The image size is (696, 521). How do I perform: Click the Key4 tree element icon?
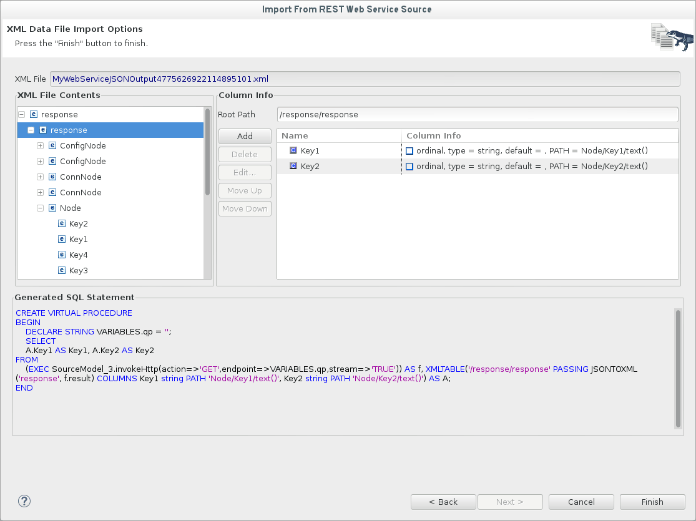[x=62, y=255]
